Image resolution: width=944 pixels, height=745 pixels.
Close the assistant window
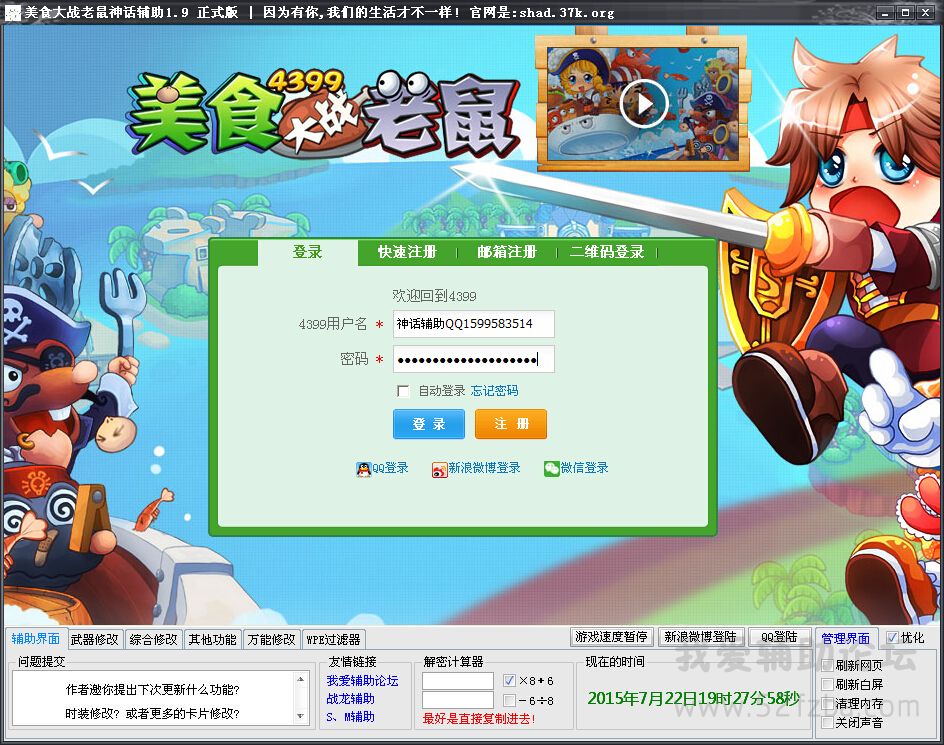click(925, 13)
